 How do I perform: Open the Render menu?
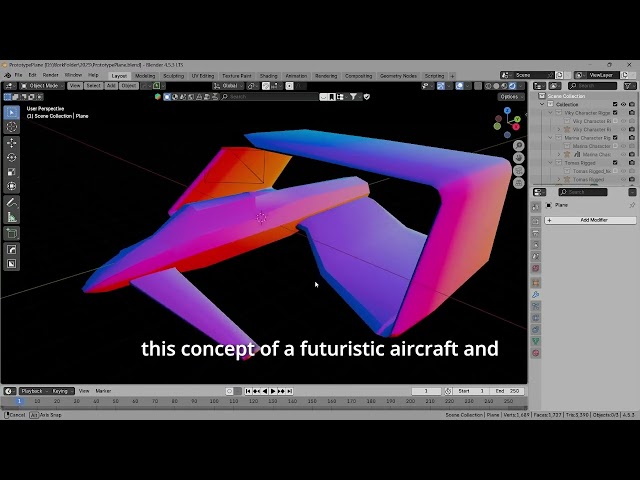click(x=51, y=76)
